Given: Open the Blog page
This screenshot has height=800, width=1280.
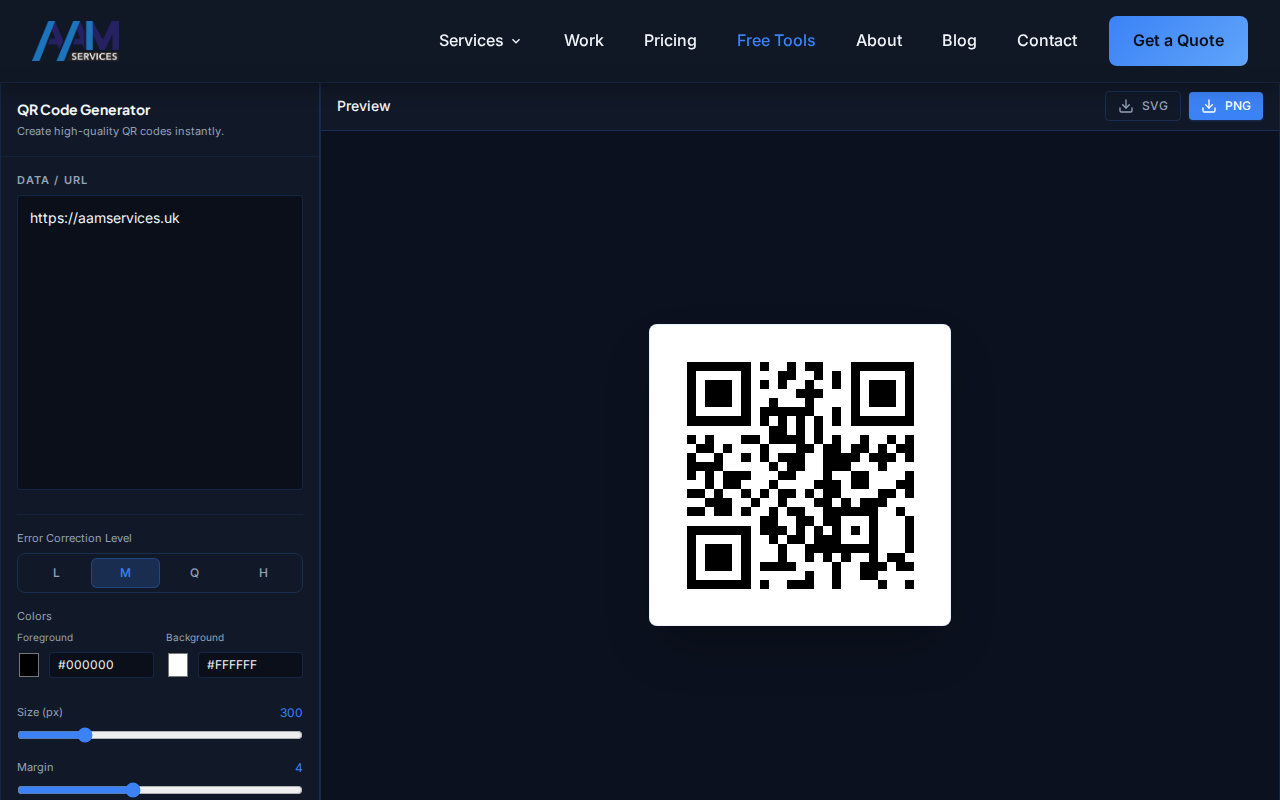Looking at the screenshot, I should coord(959,41).
